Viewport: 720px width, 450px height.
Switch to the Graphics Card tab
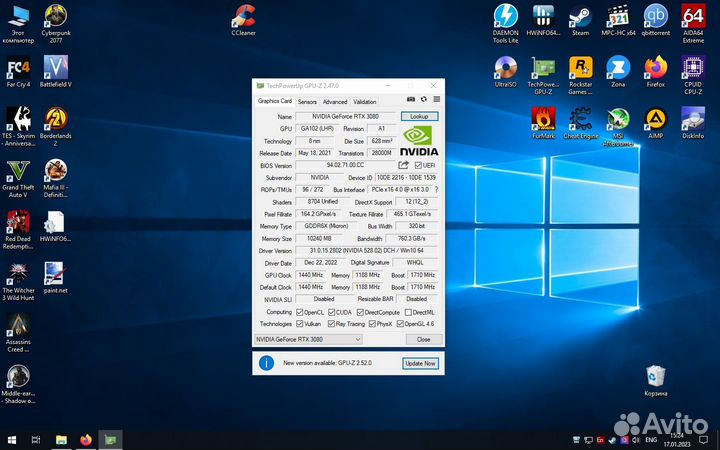point(275,101)
